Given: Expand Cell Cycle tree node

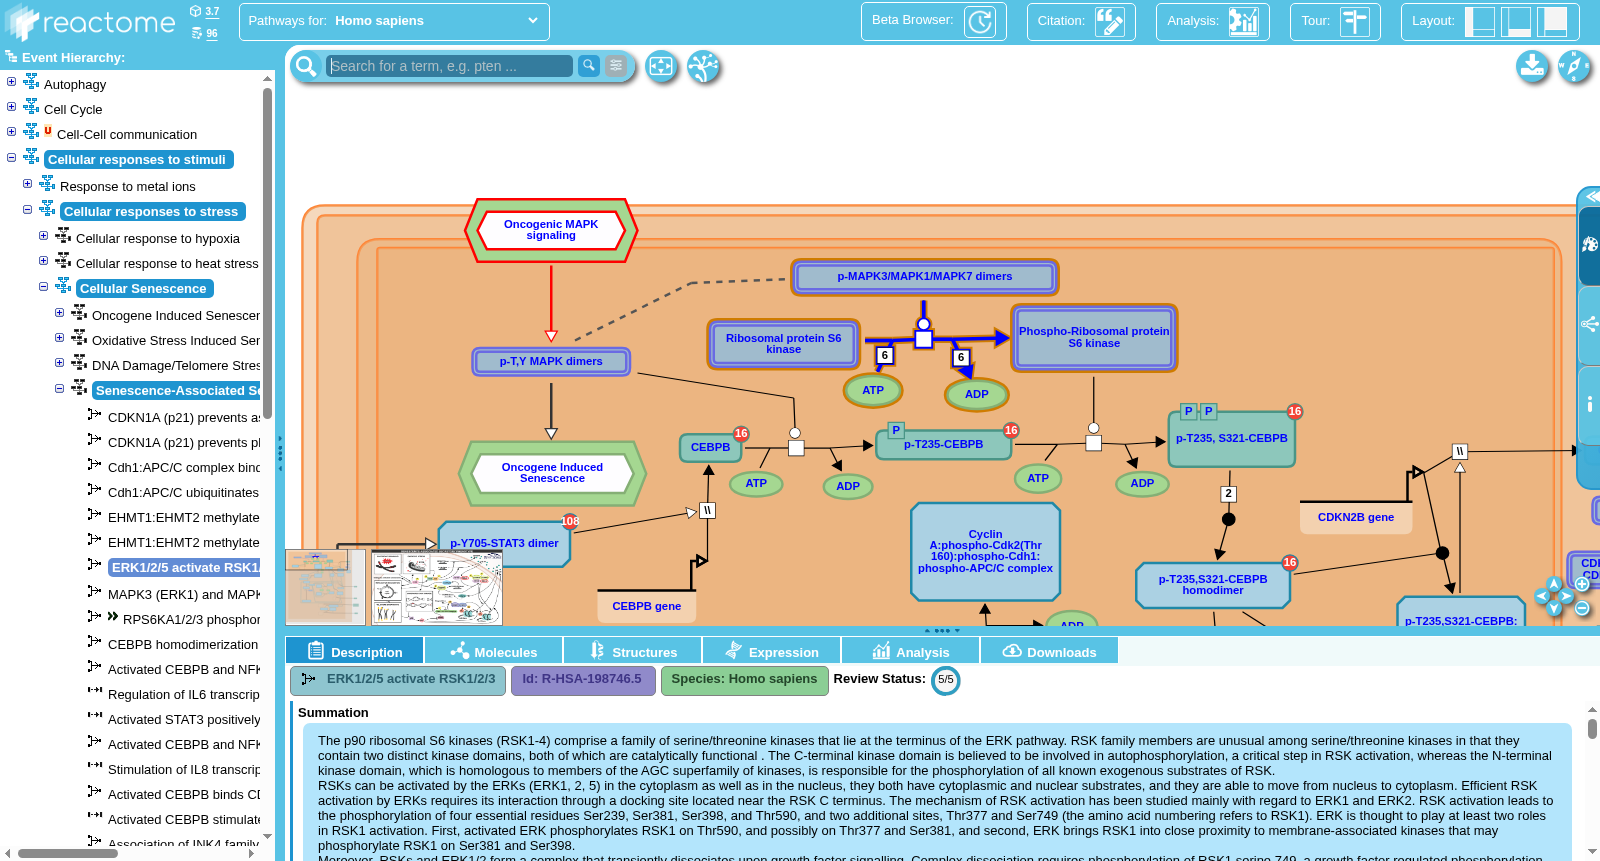Looking at the screenshot, I should pyautogui.click(x=11, y=107).
